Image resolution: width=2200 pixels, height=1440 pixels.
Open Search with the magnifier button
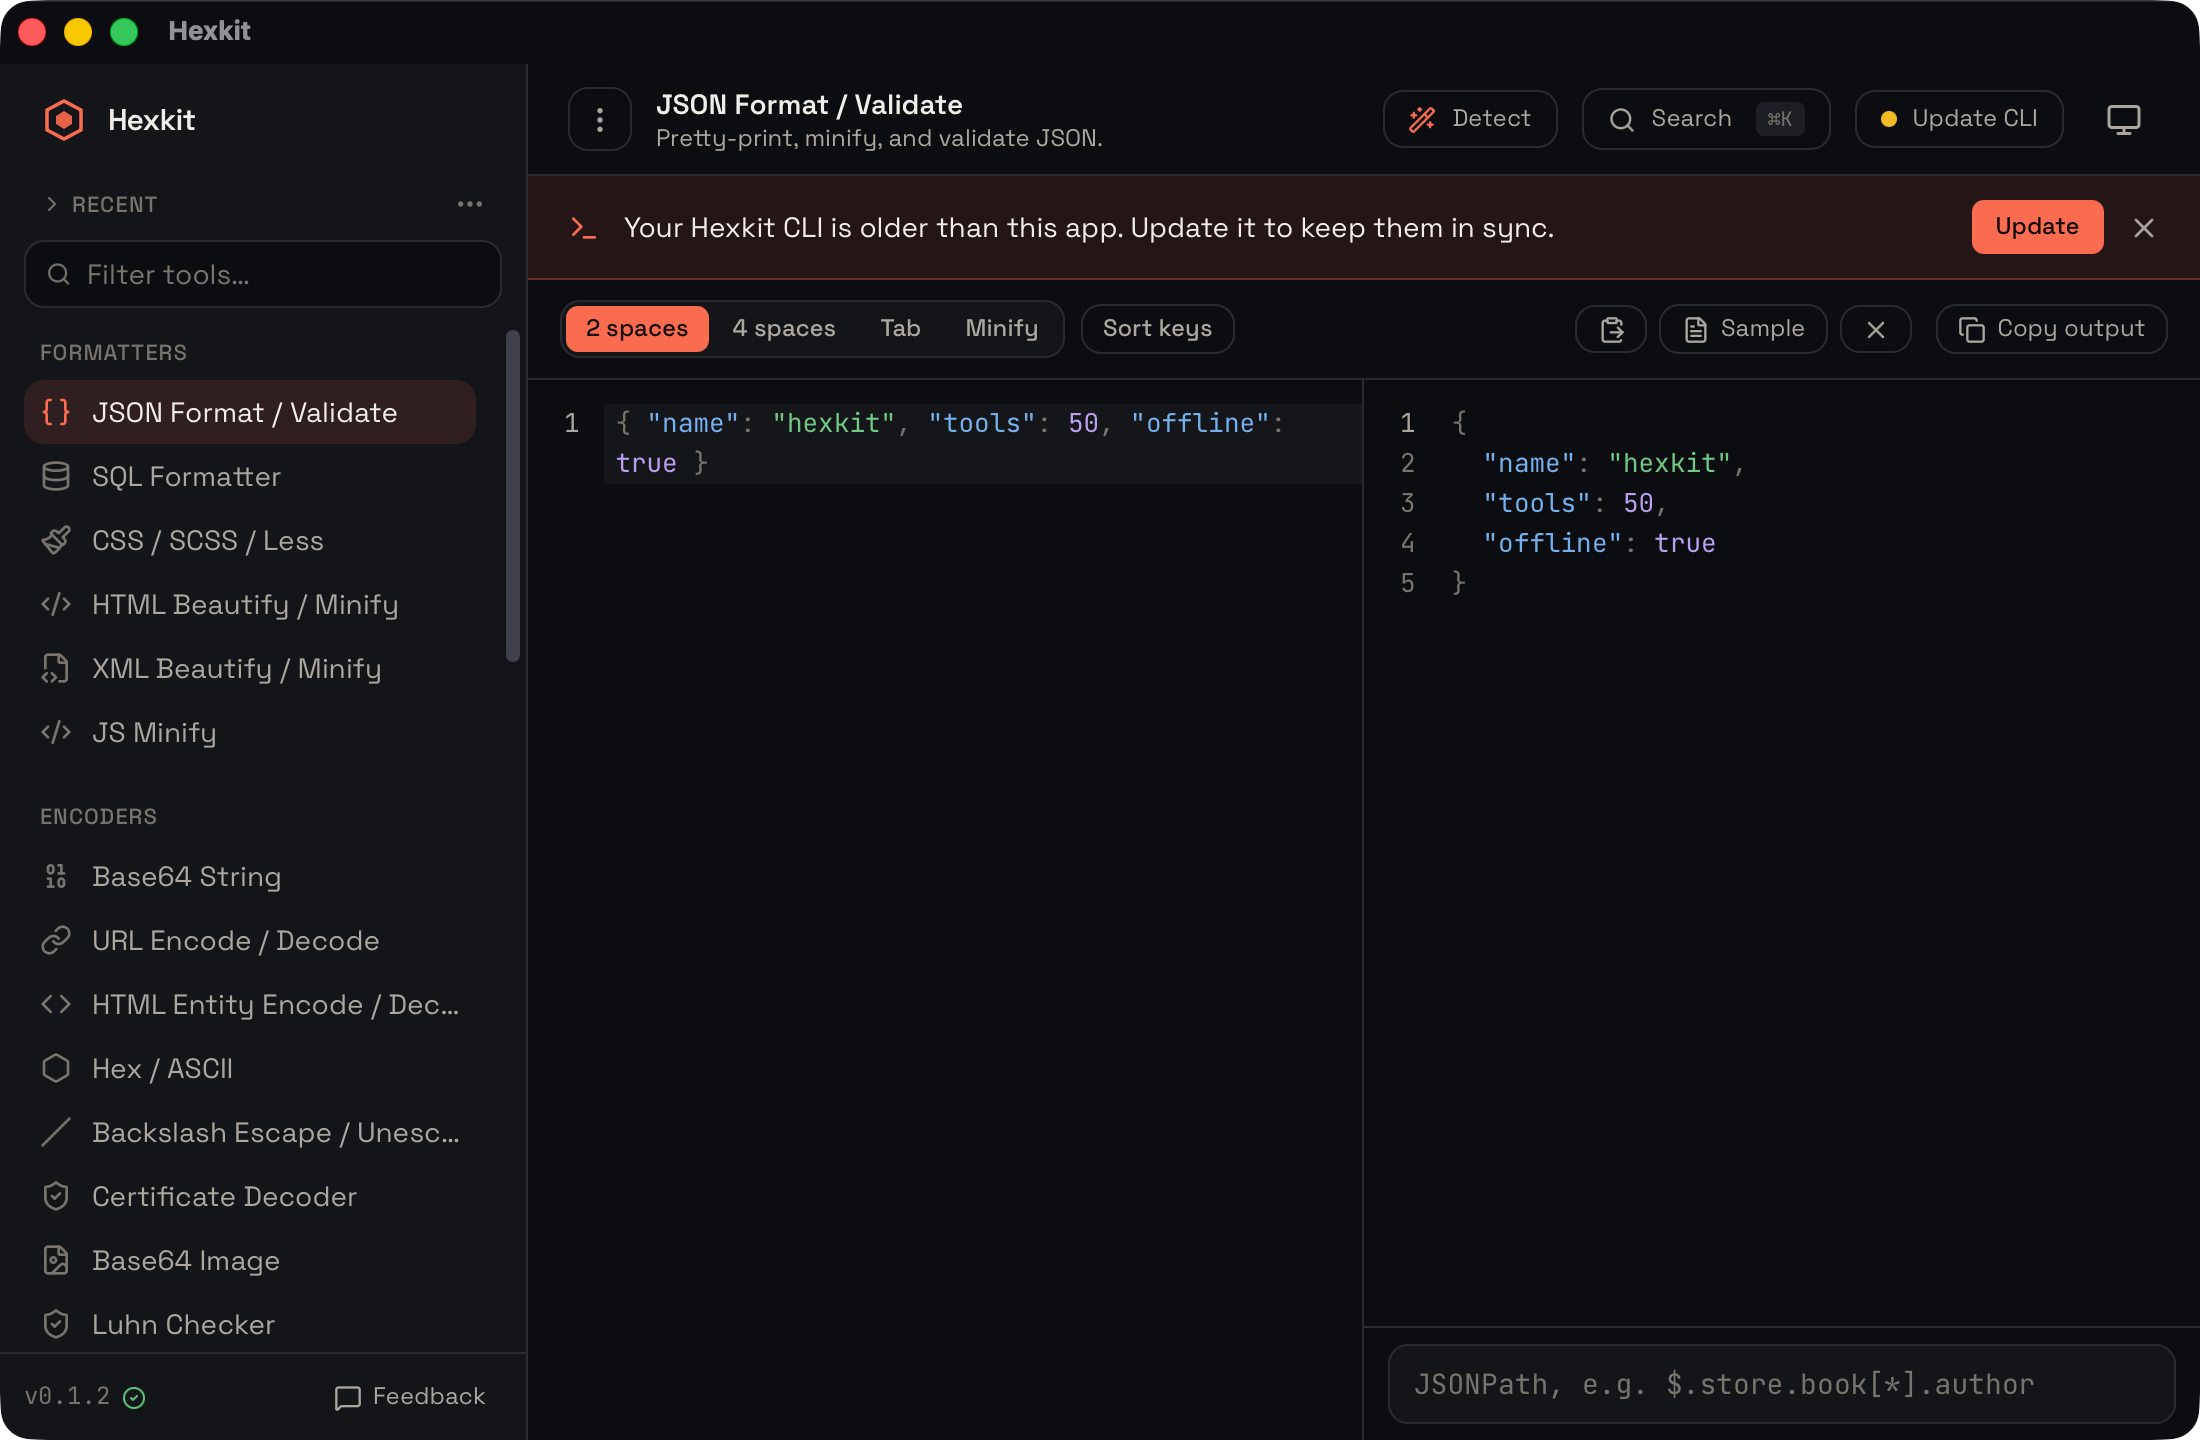pyautogui.click(x=1706, y=119)
